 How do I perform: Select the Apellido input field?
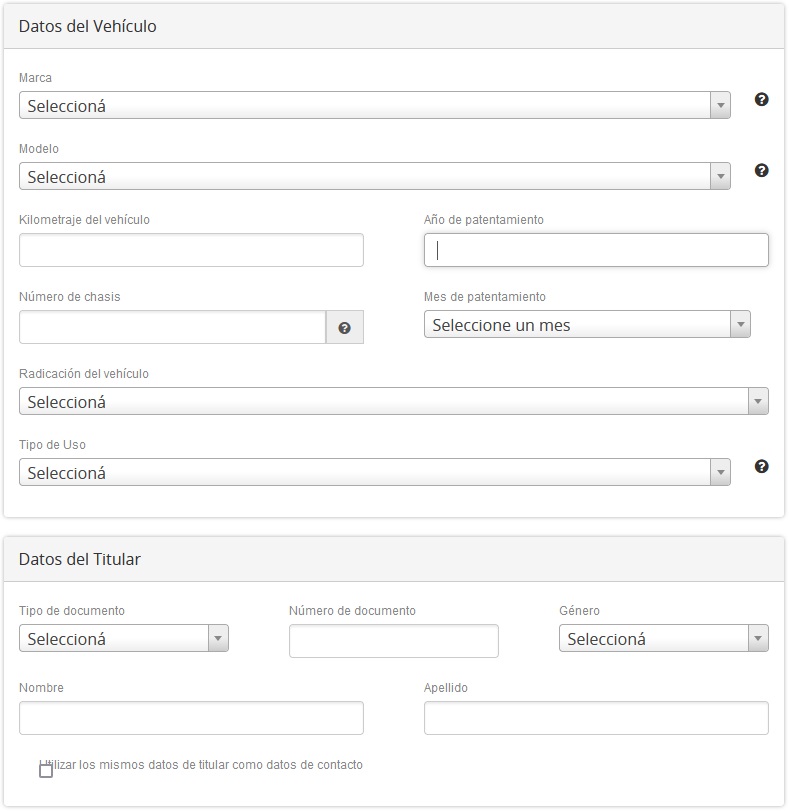click(595, 717)
